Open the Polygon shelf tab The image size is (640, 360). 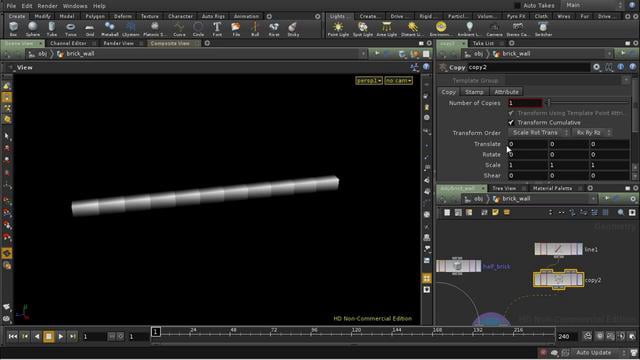pos(95,16)
